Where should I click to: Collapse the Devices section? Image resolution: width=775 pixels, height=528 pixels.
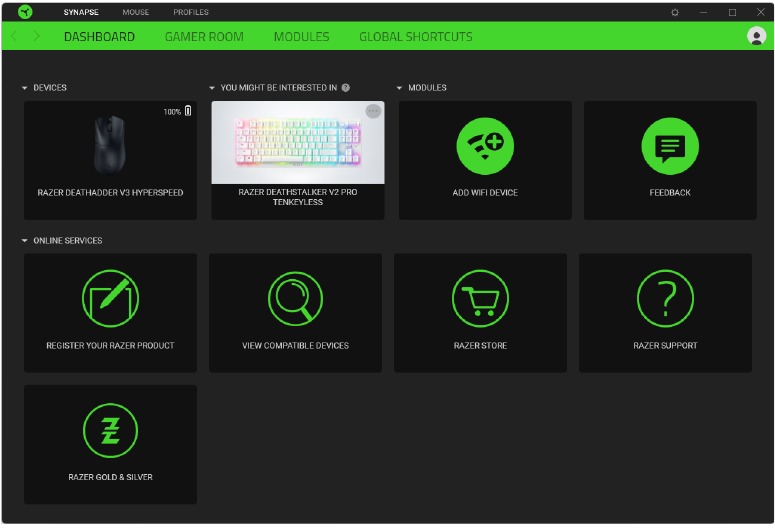[24, 88]
